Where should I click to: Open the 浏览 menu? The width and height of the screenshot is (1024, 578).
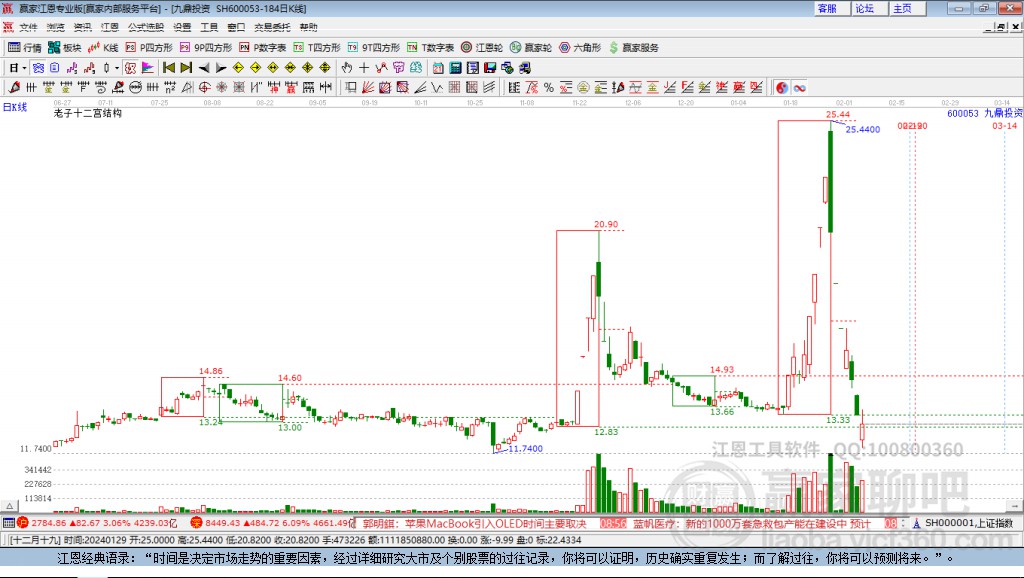click(56, 27)
